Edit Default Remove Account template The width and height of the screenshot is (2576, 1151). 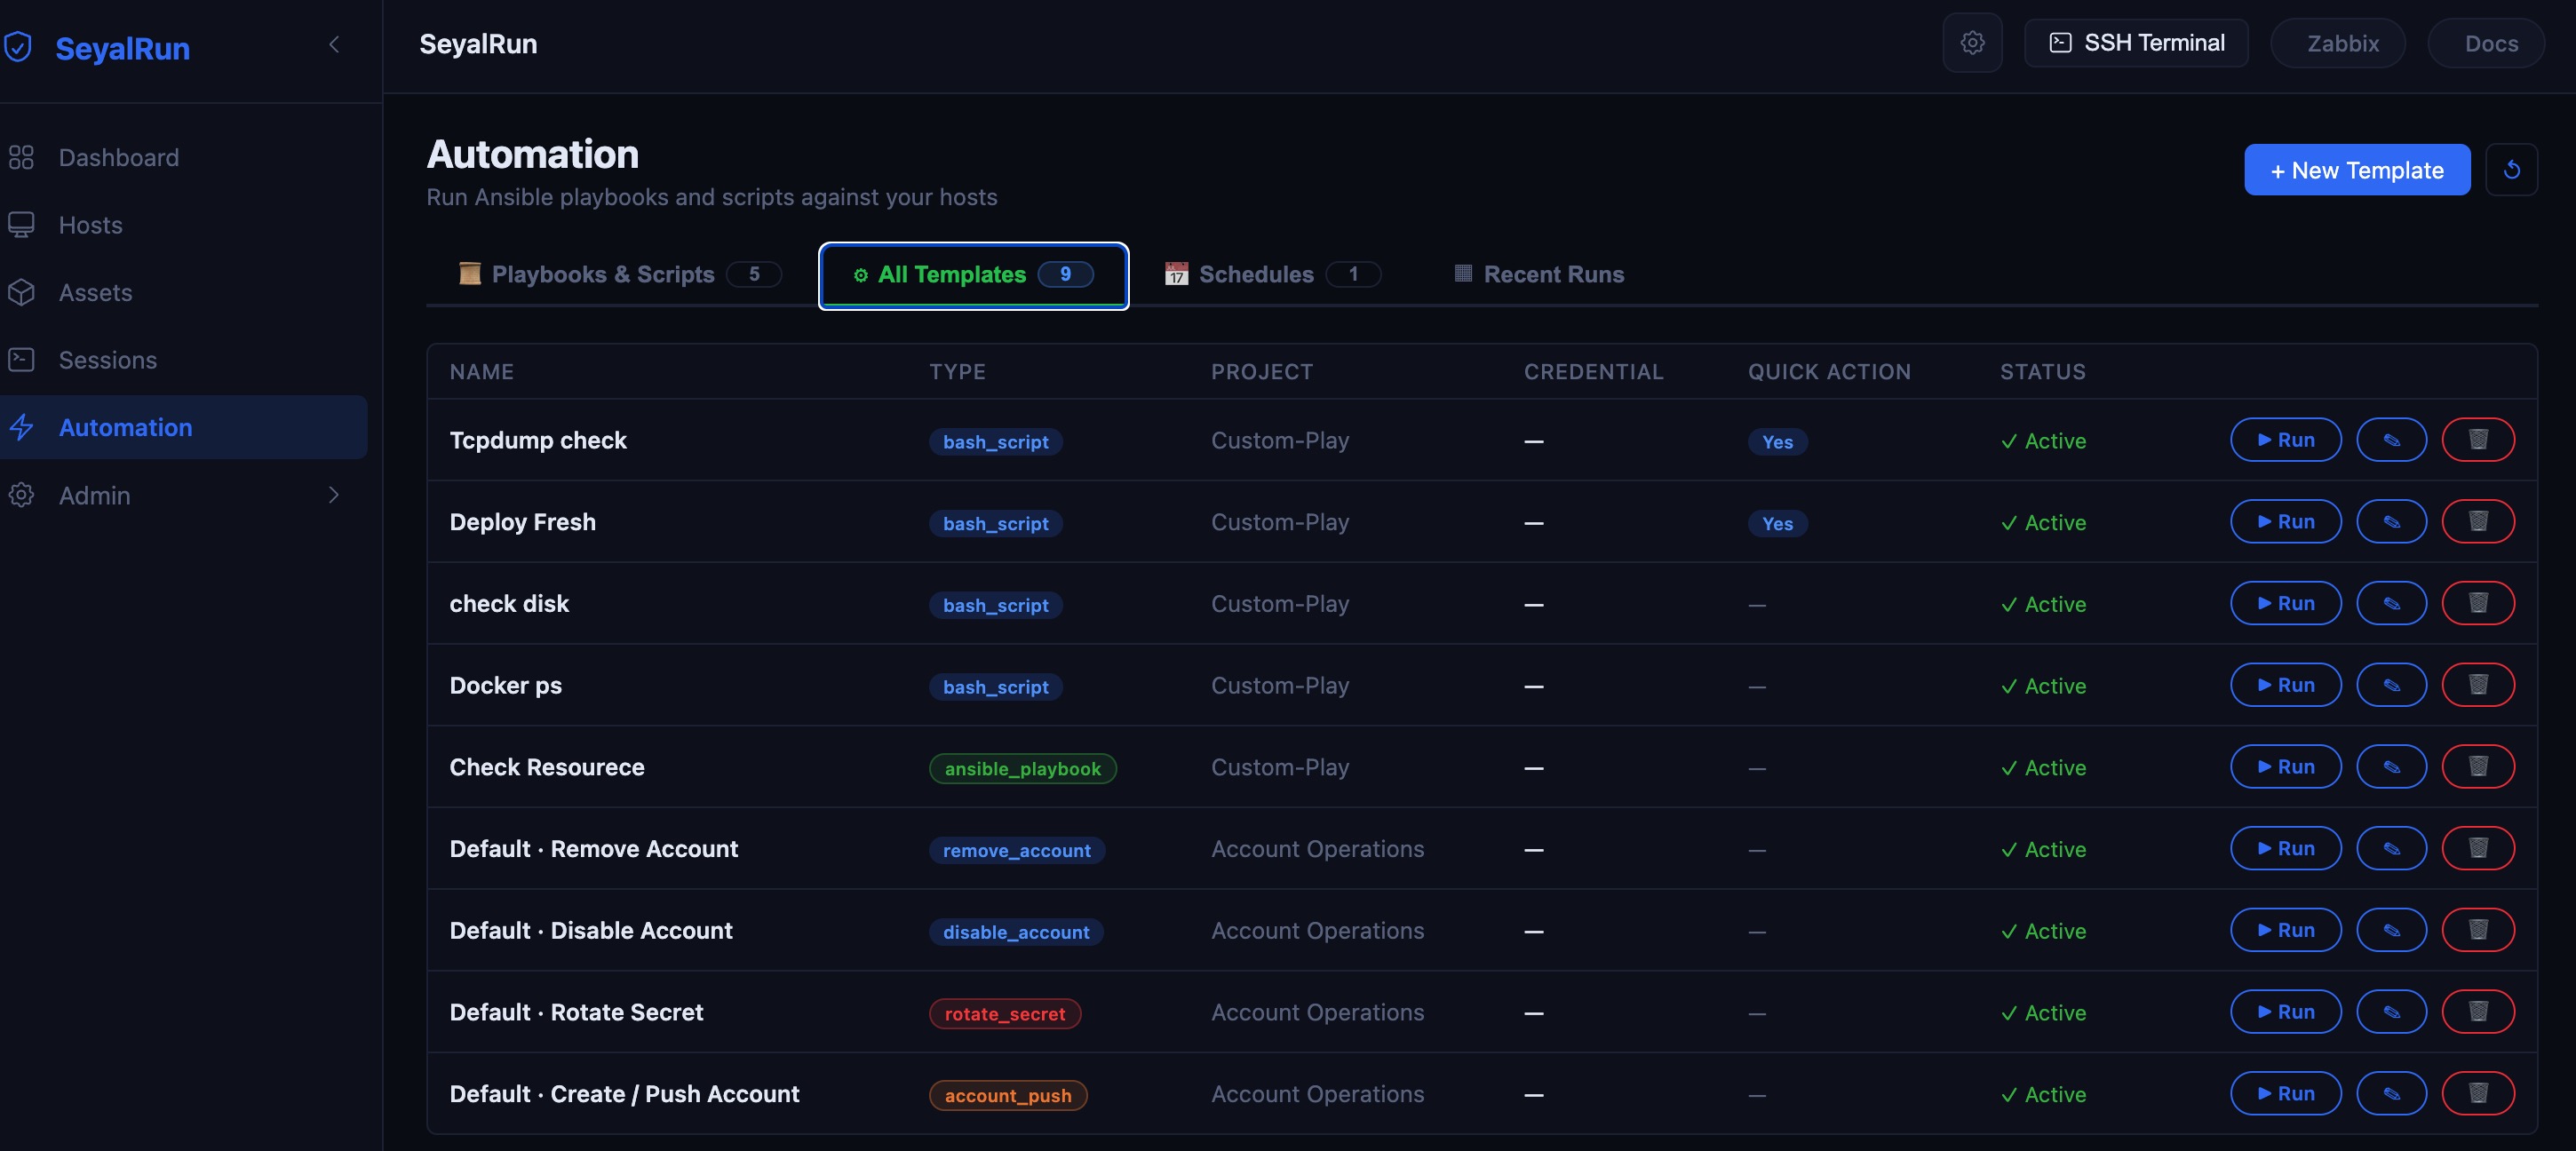point(2392,849)
